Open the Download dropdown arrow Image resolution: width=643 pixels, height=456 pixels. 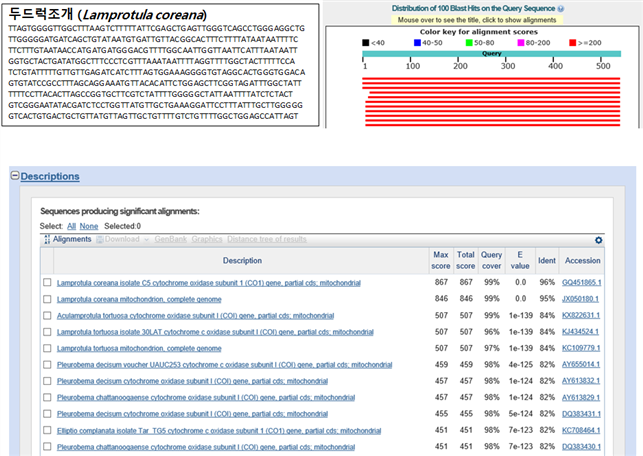[x=146, y=239]
